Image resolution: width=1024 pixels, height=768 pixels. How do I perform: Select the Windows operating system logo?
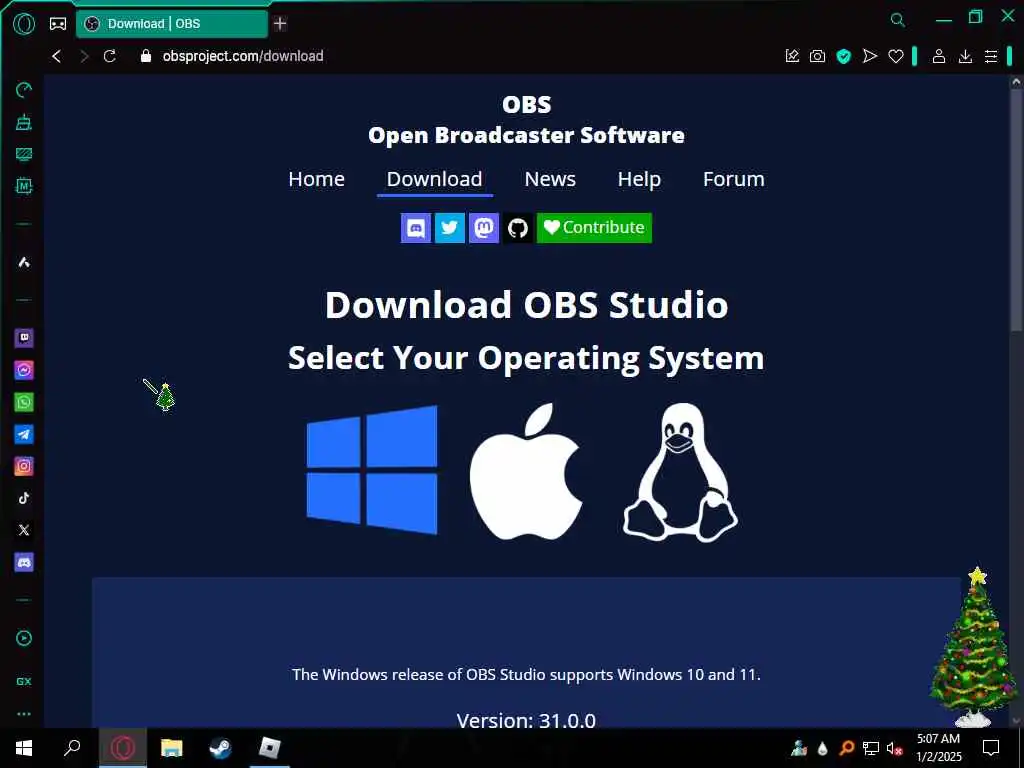372,470
